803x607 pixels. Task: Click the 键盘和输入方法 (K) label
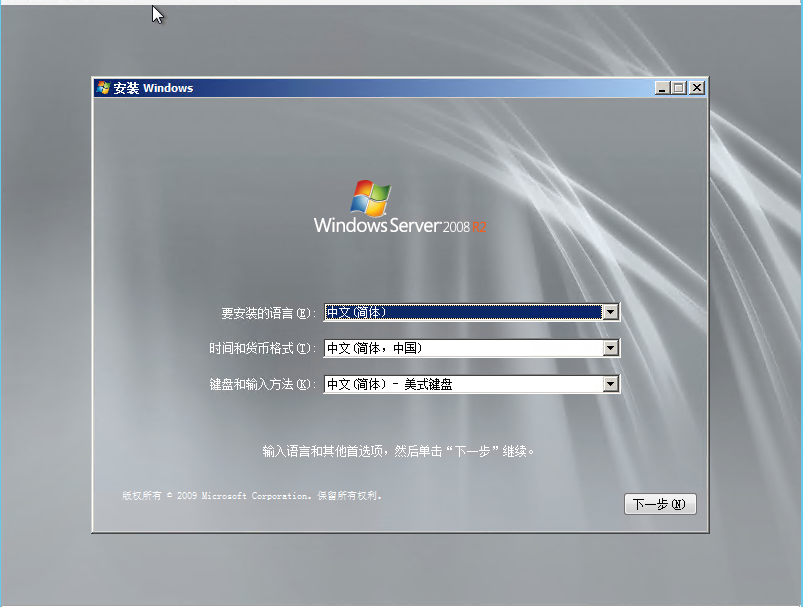[263, 385]
